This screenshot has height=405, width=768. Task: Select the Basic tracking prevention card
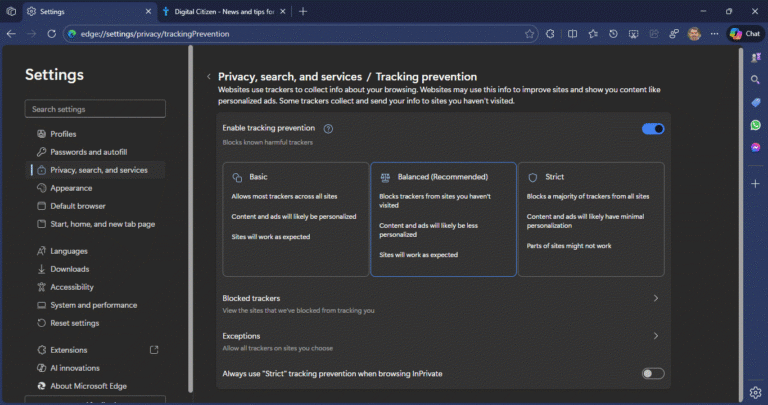(x=295, y=219)
